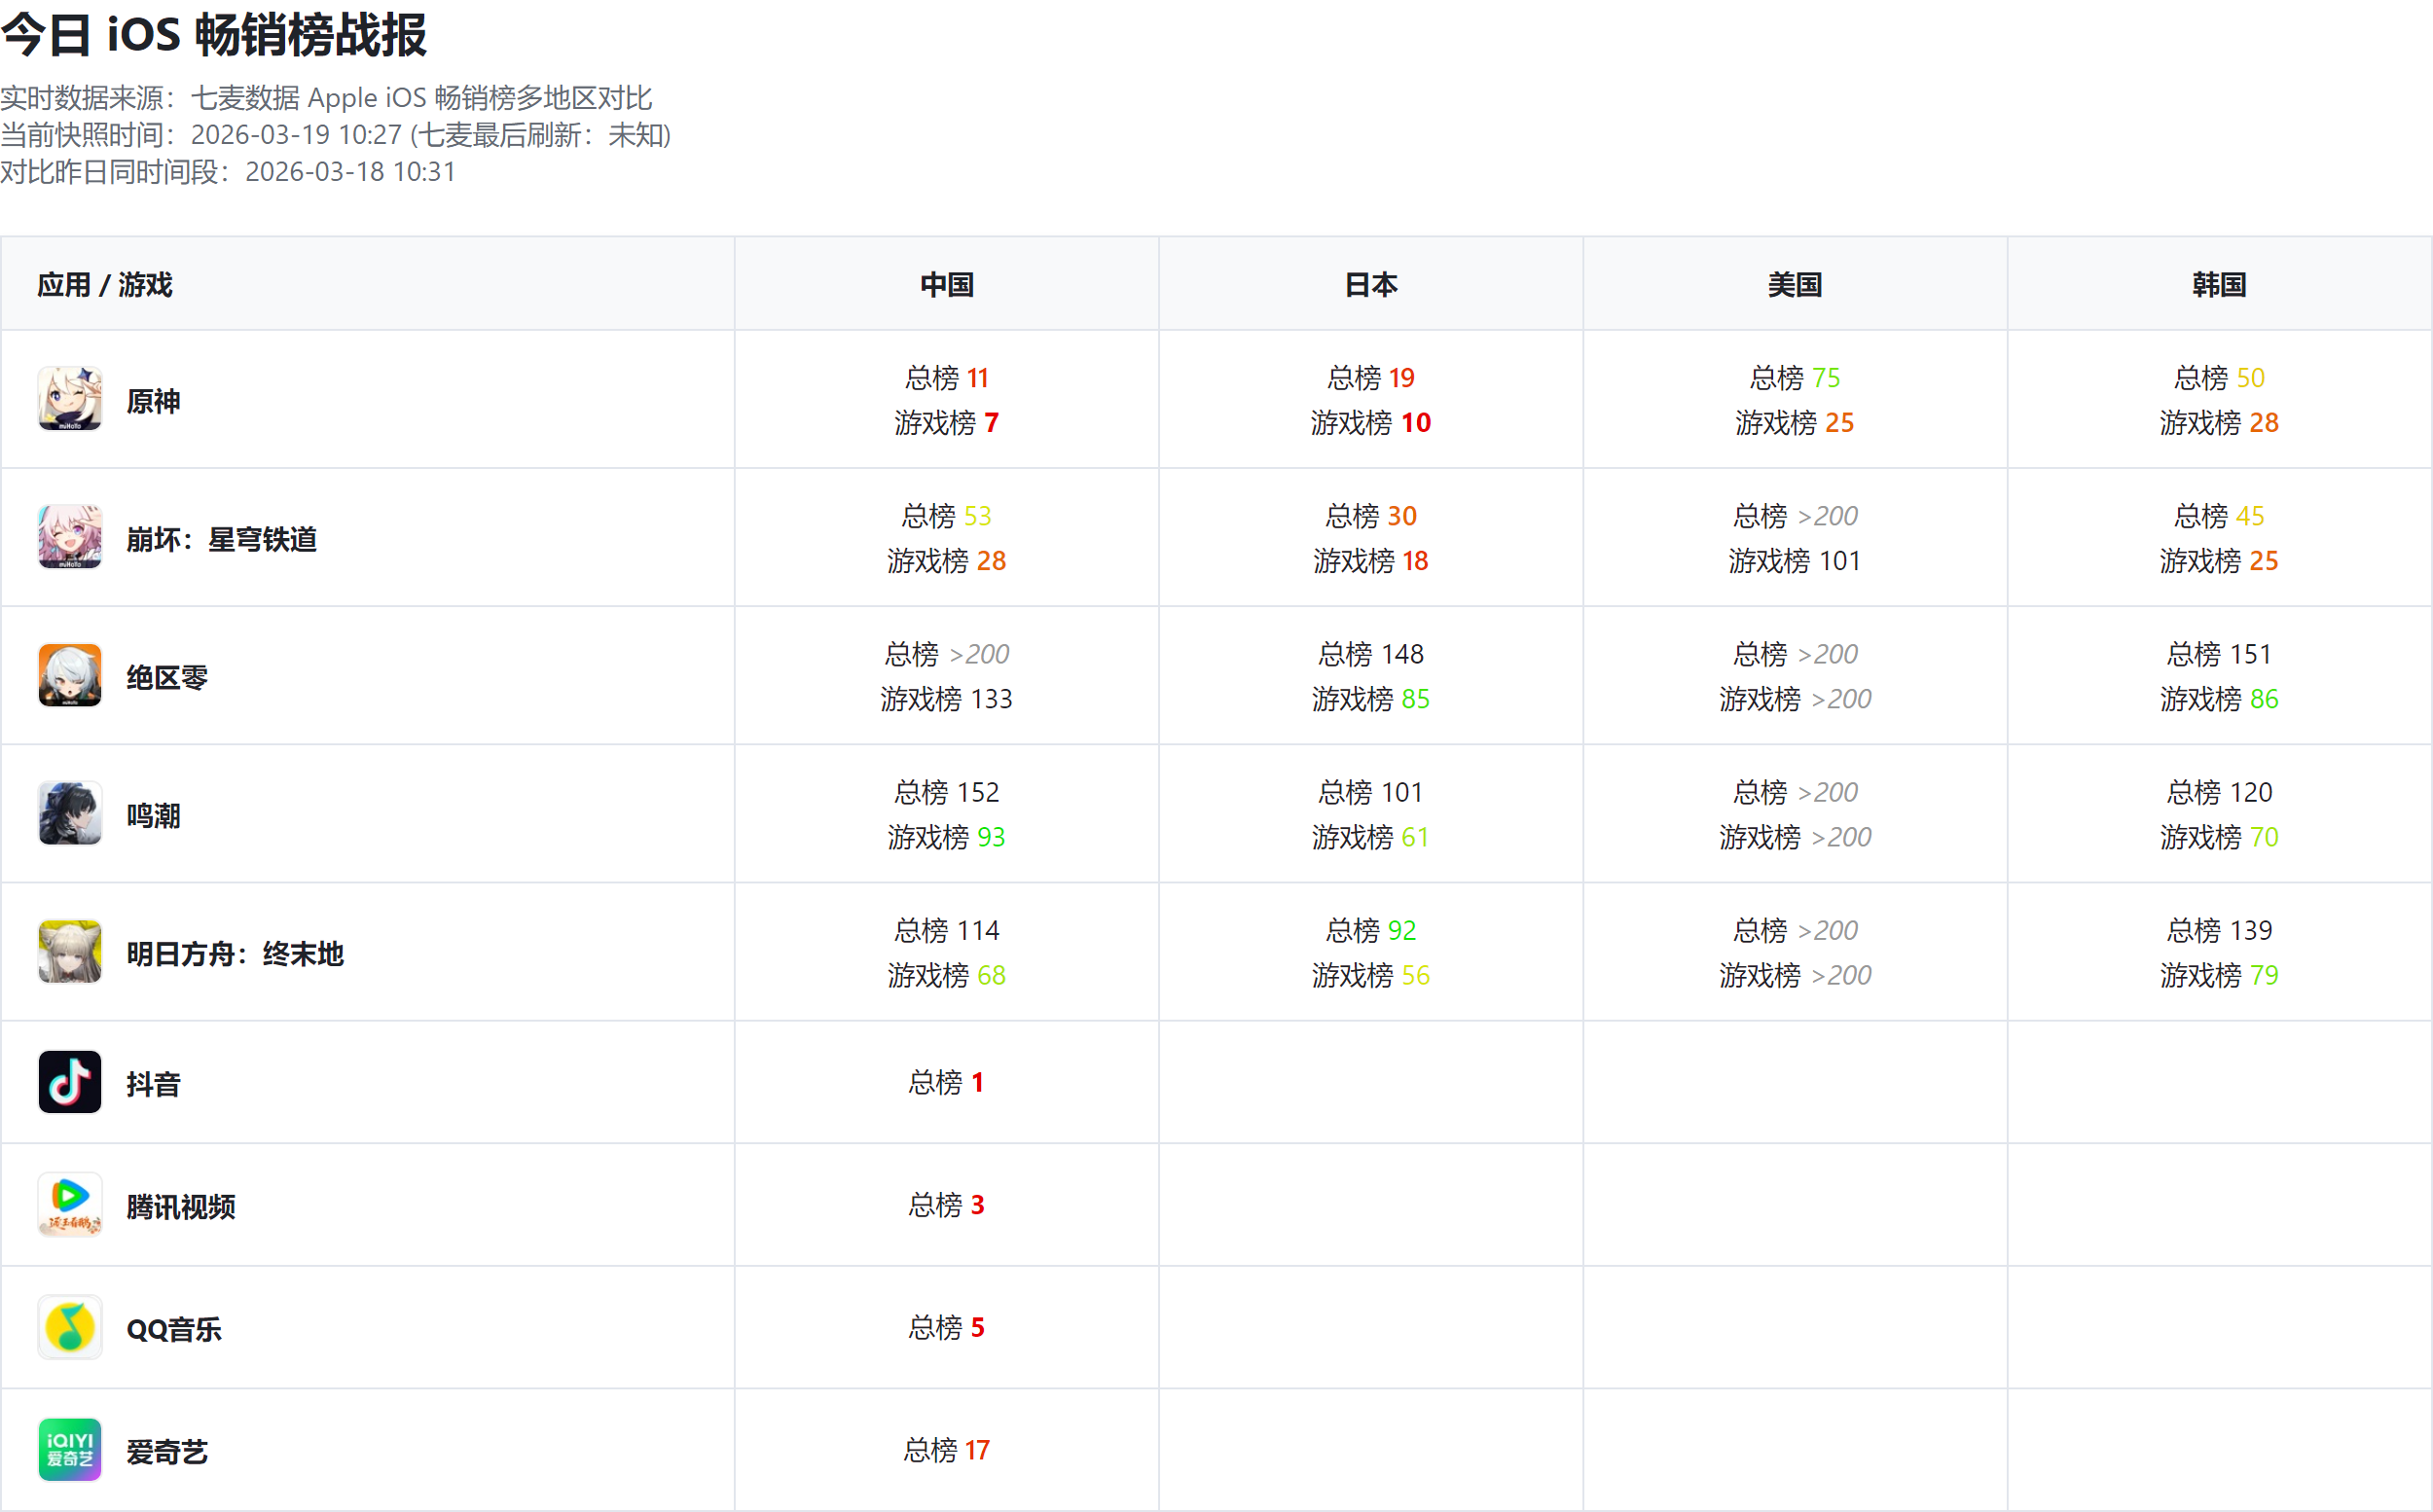Click the Arknights Endfield (明日方舟:终末地) icon
2433x1512 pixels.
(x=70, y=951)
